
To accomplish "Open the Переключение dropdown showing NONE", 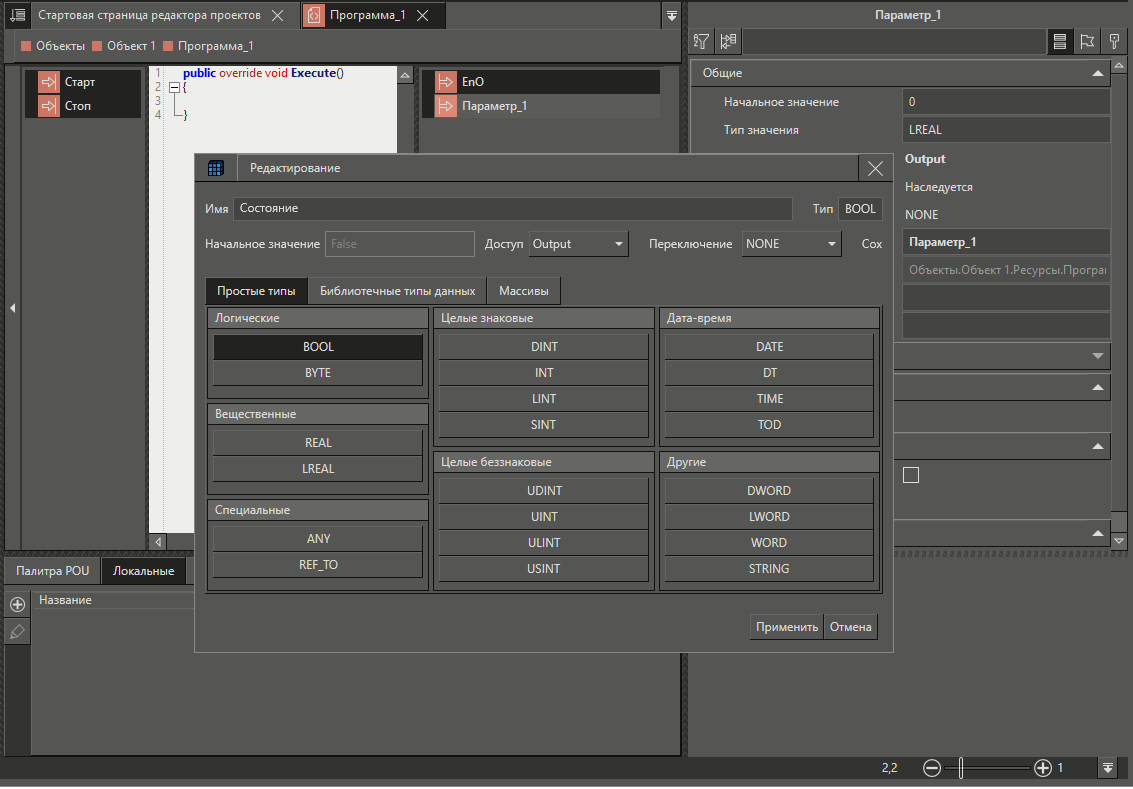I will coord(791,244).
